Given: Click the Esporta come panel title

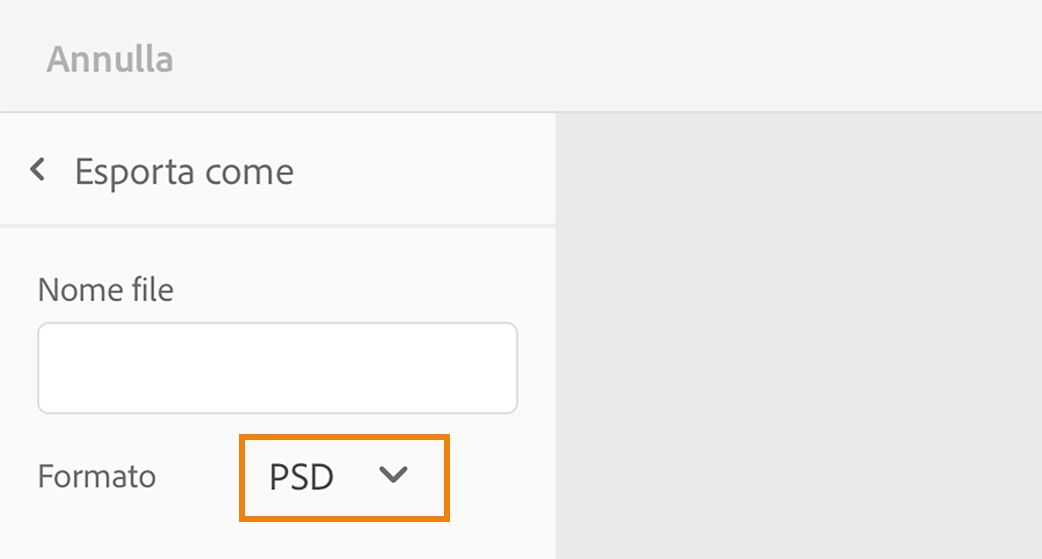Looking at the screenshot, I should pyautogui.click(x=184, y=171).
